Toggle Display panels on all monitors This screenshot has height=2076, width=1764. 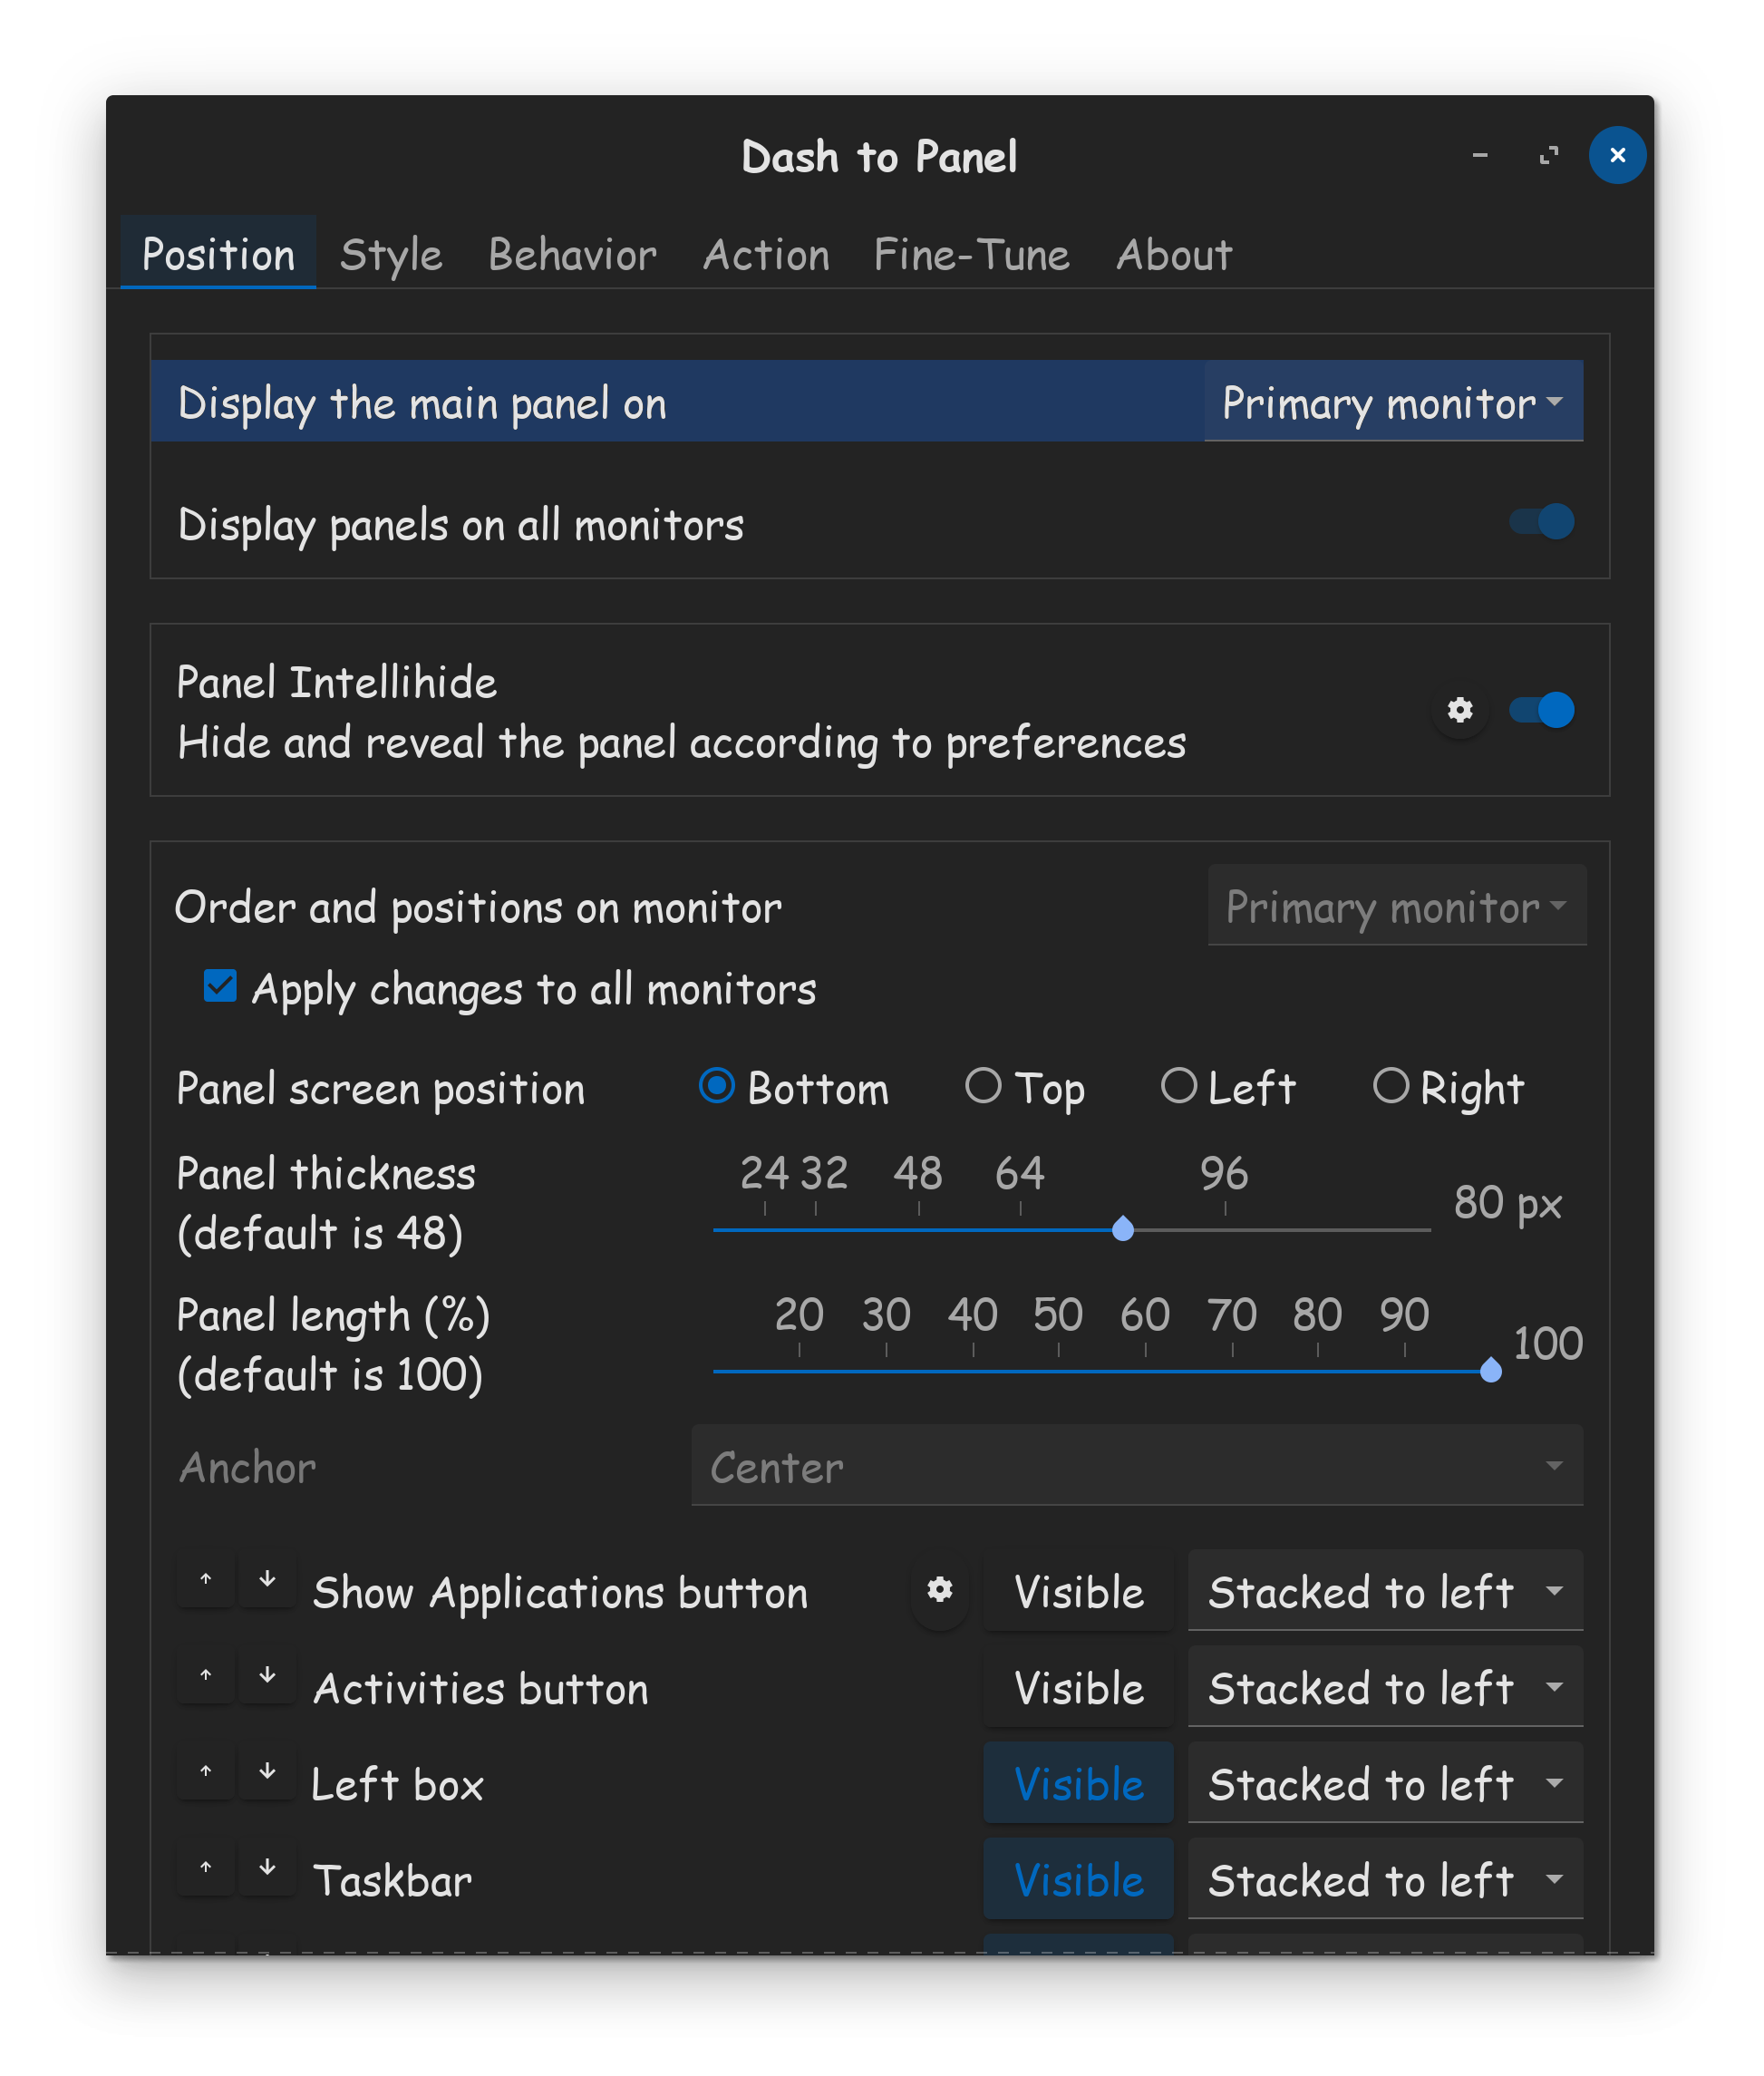(1541, 522)
